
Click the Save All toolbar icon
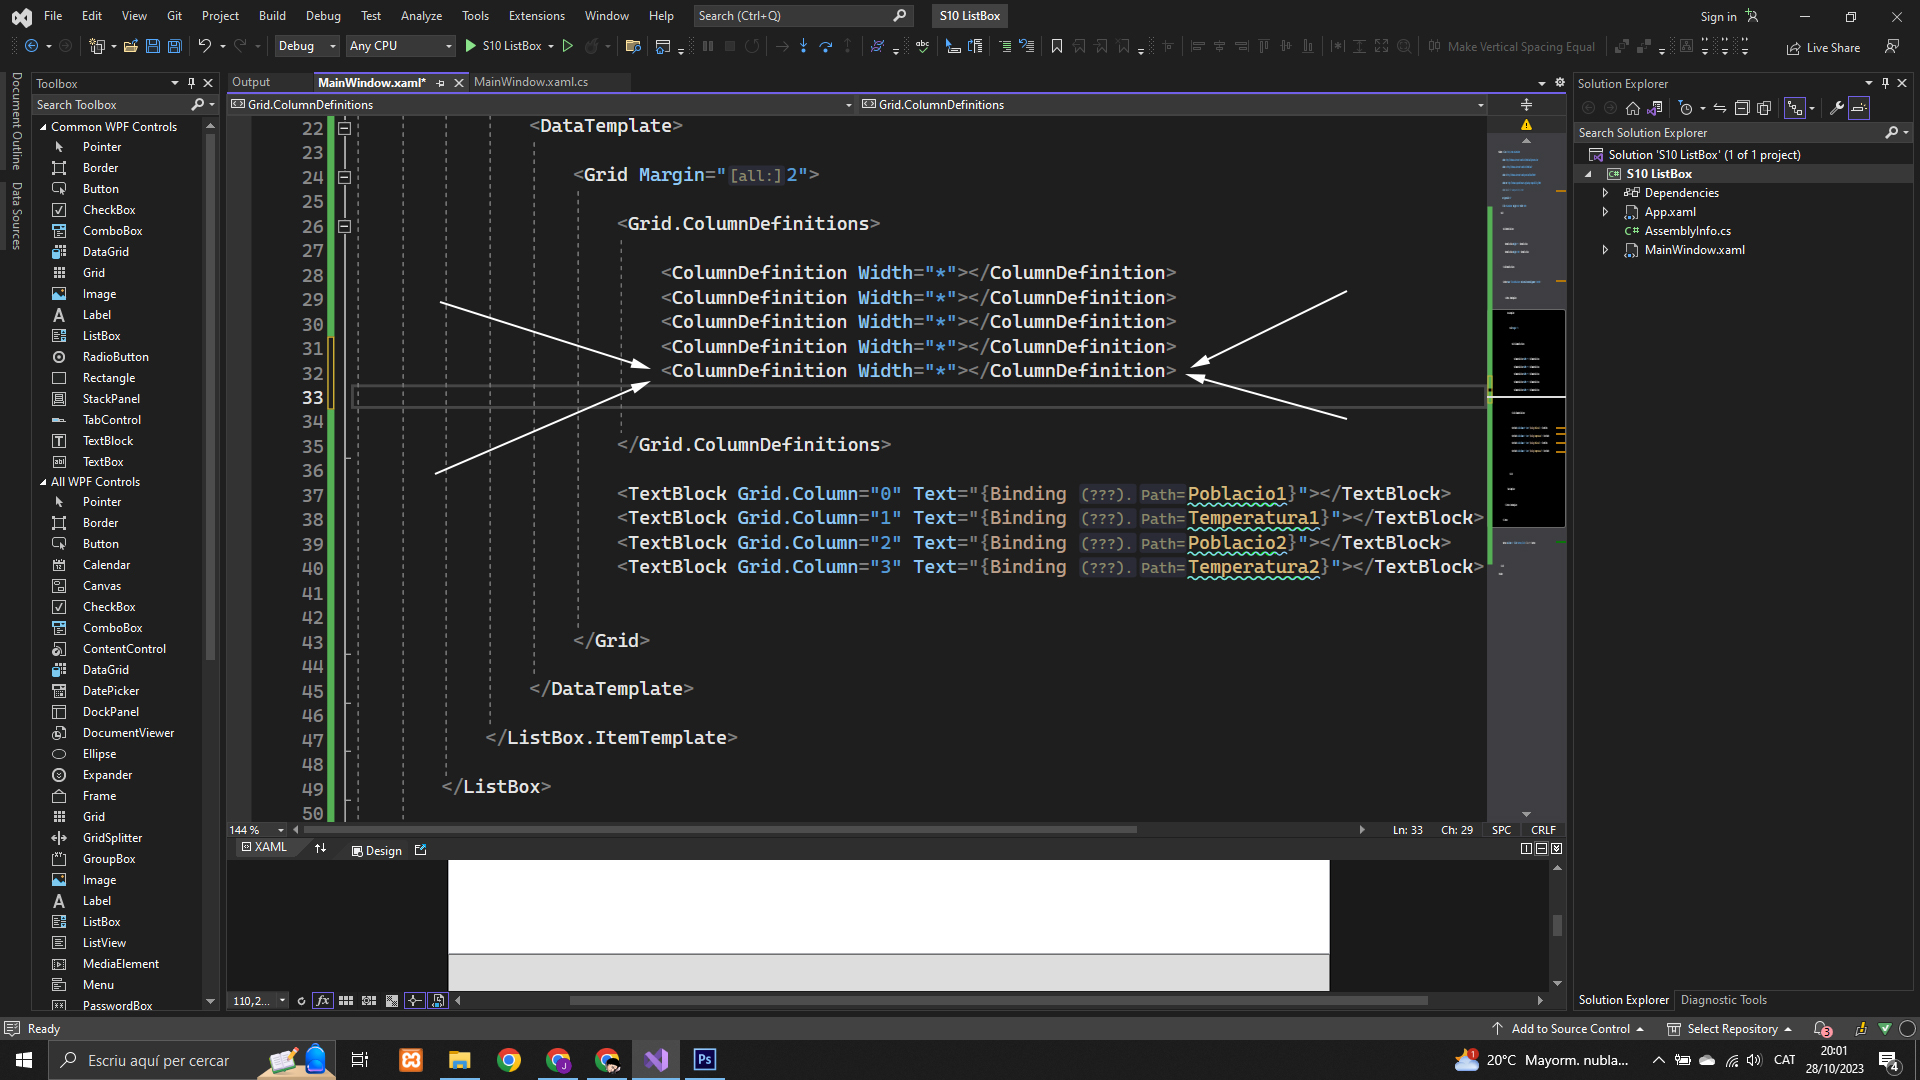tap(174, 46)
